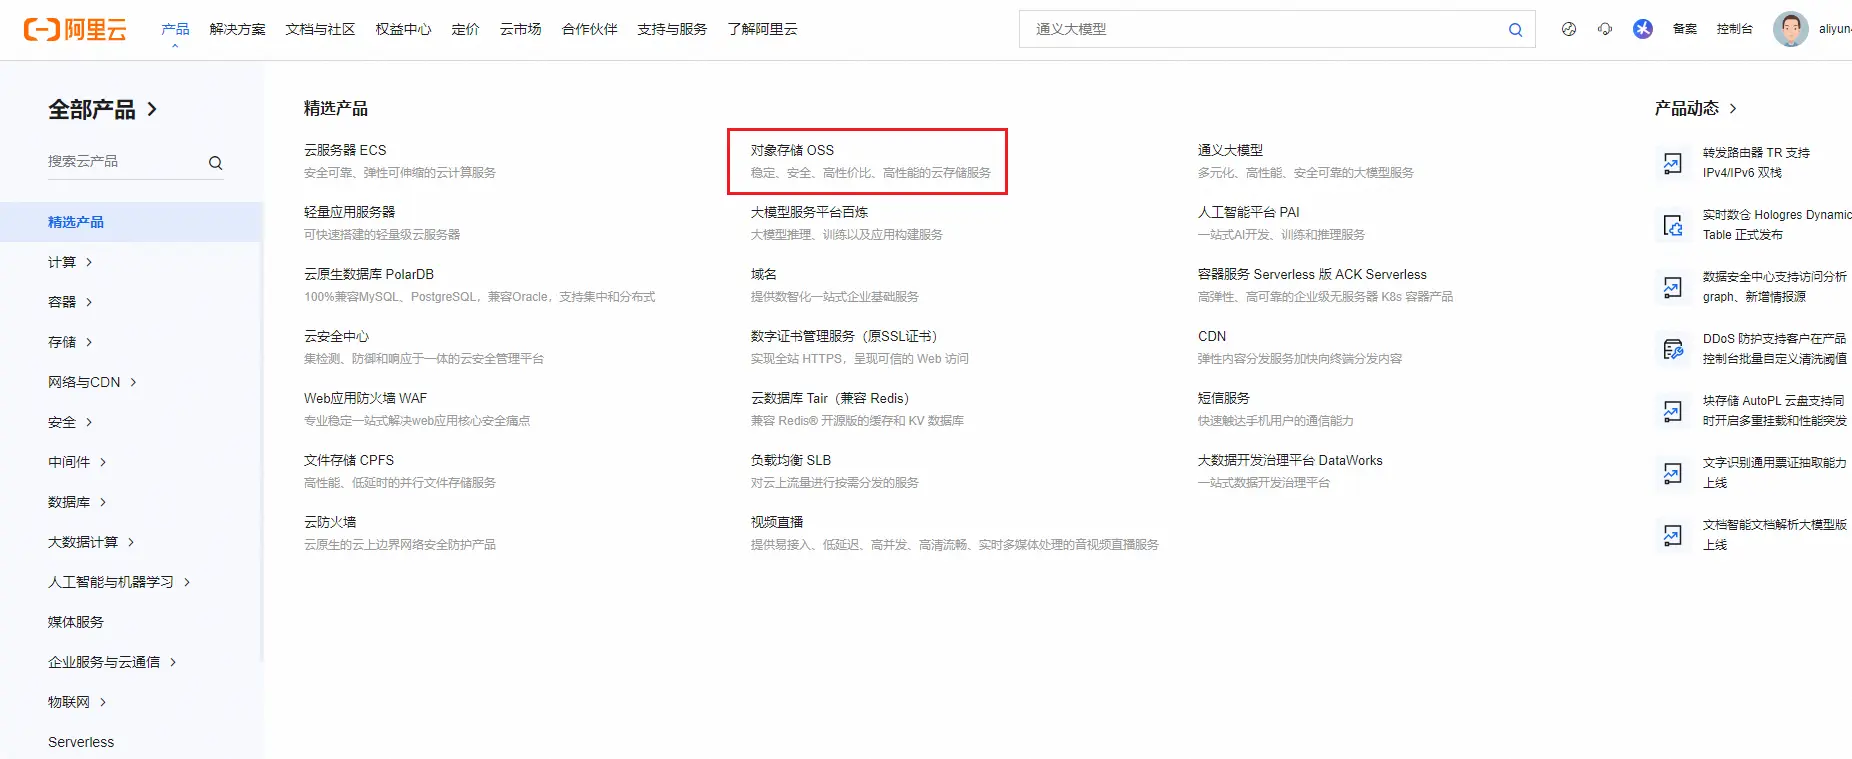Open news icon for 文字识别通用票证抽取能力
Screen dimensions: 1852x759
tap(1672, 473)
